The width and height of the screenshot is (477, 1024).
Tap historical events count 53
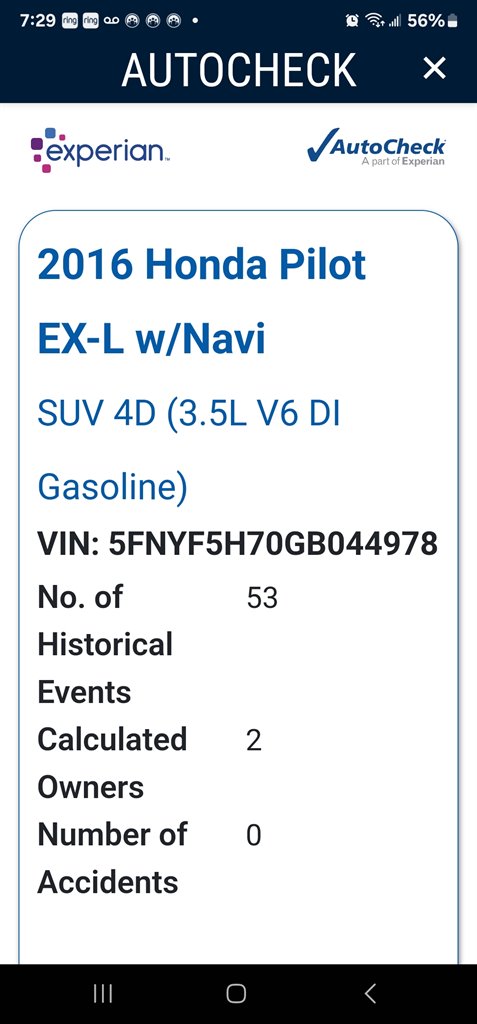(262, 598)
